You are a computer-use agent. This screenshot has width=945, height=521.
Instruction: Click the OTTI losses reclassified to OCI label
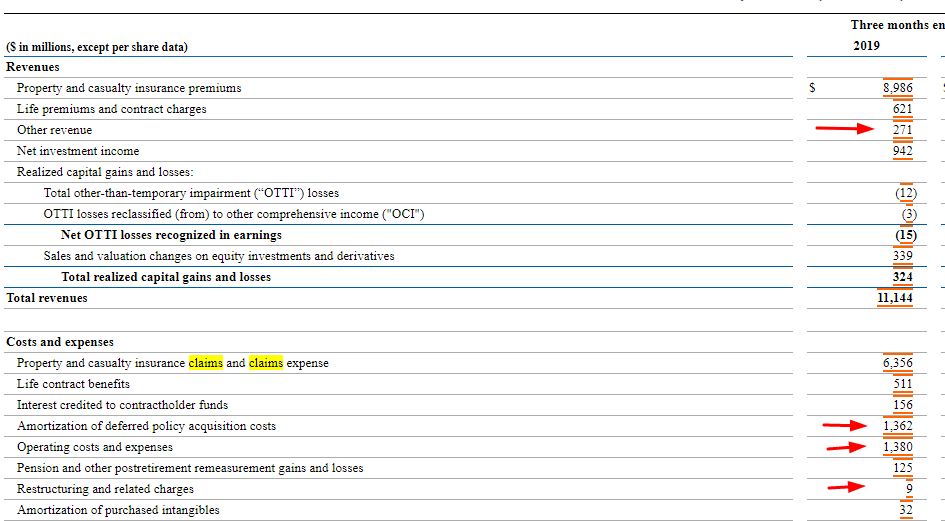234,214
